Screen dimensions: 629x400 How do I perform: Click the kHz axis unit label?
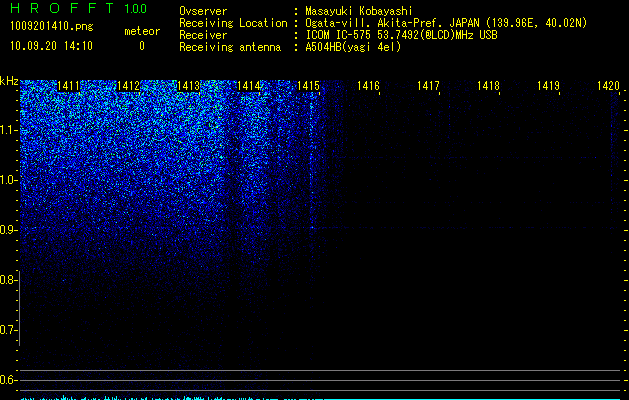coord(9,81)
